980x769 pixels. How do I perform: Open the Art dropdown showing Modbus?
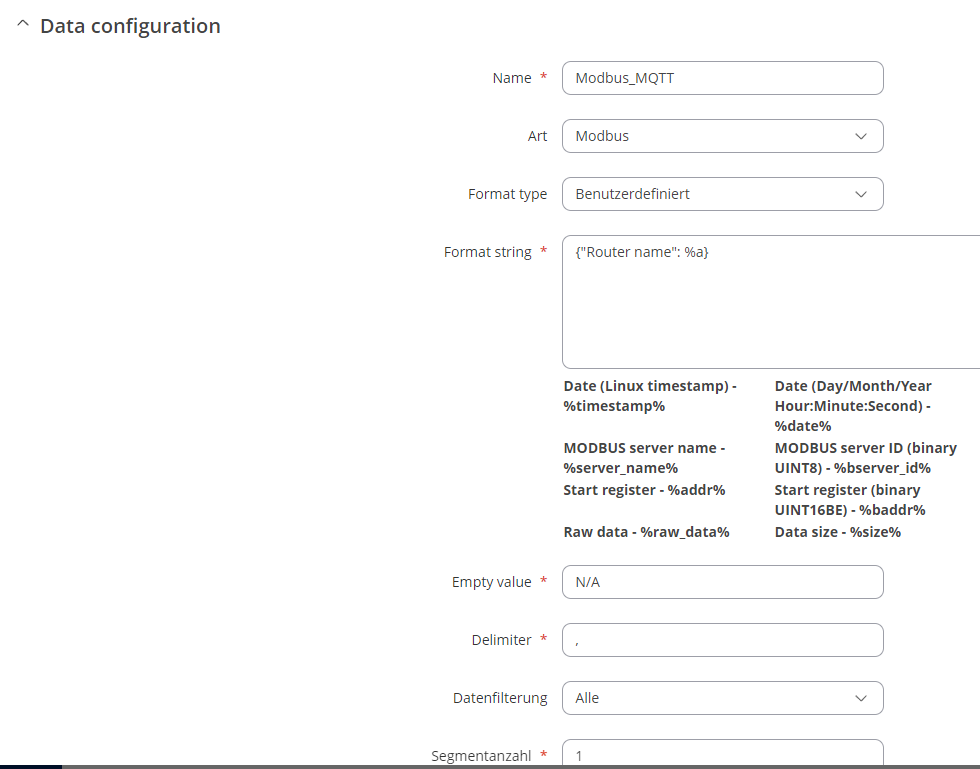722,136
